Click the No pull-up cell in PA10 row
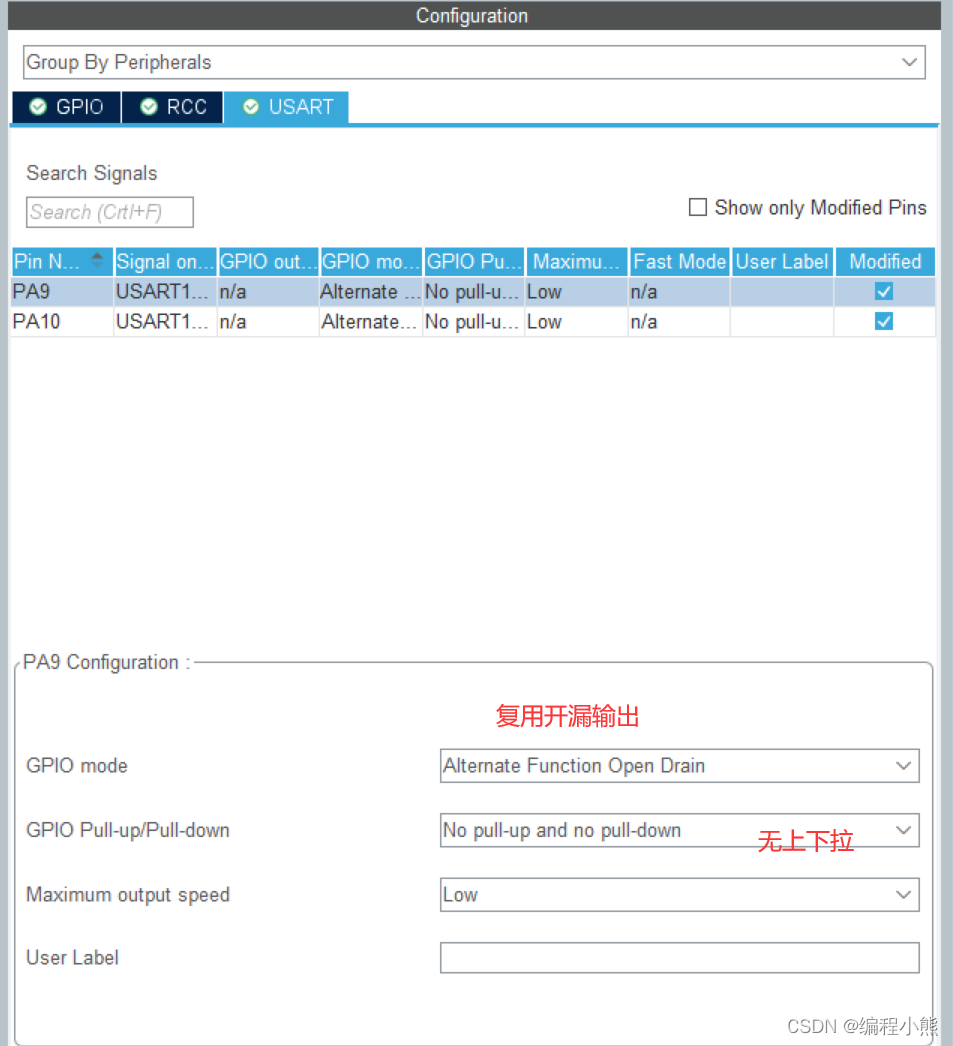The width and height of the screenshot is (953, 1046). 473,322
